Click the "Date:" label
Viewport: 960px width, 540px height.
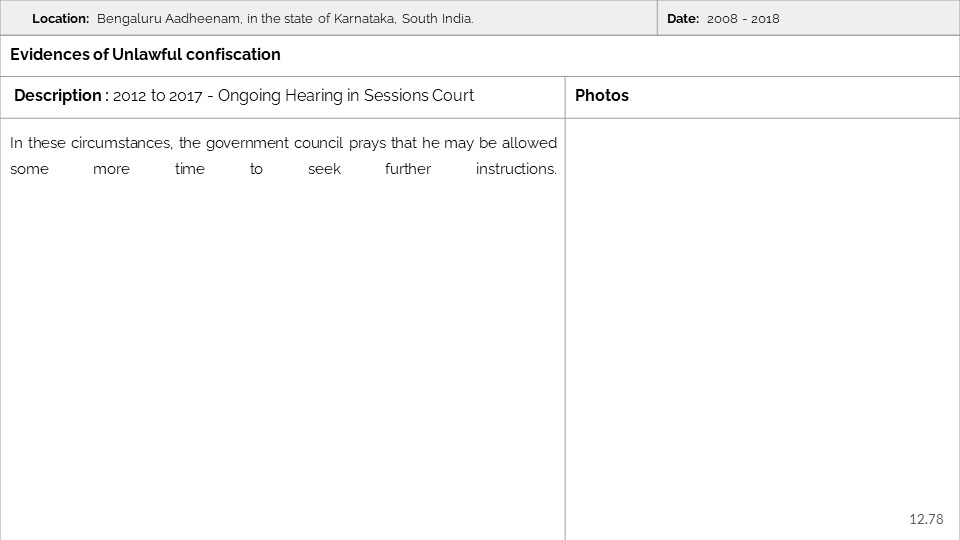(x=683, y=19)
